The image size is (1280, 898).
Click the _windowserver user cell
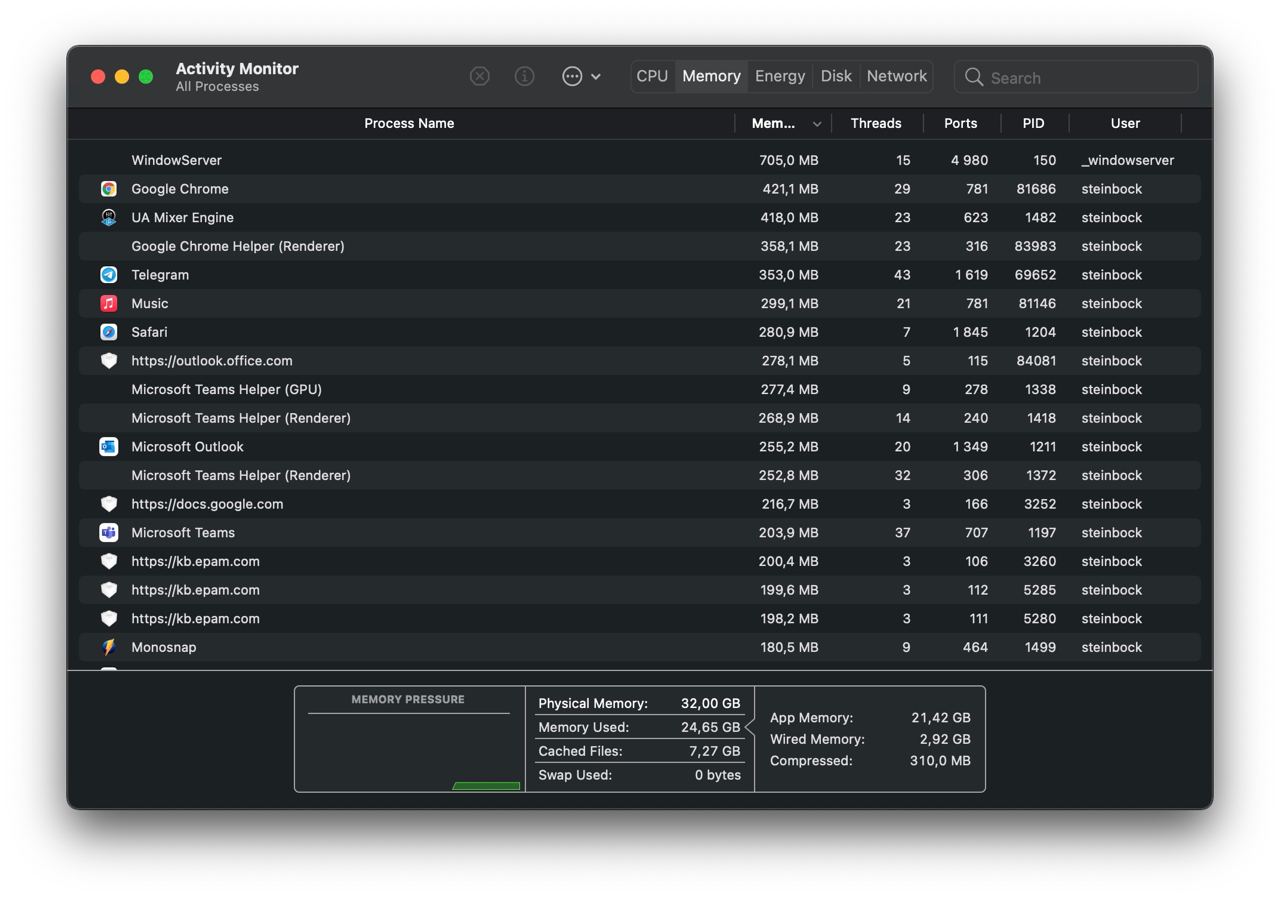[x=1128, y=160]
